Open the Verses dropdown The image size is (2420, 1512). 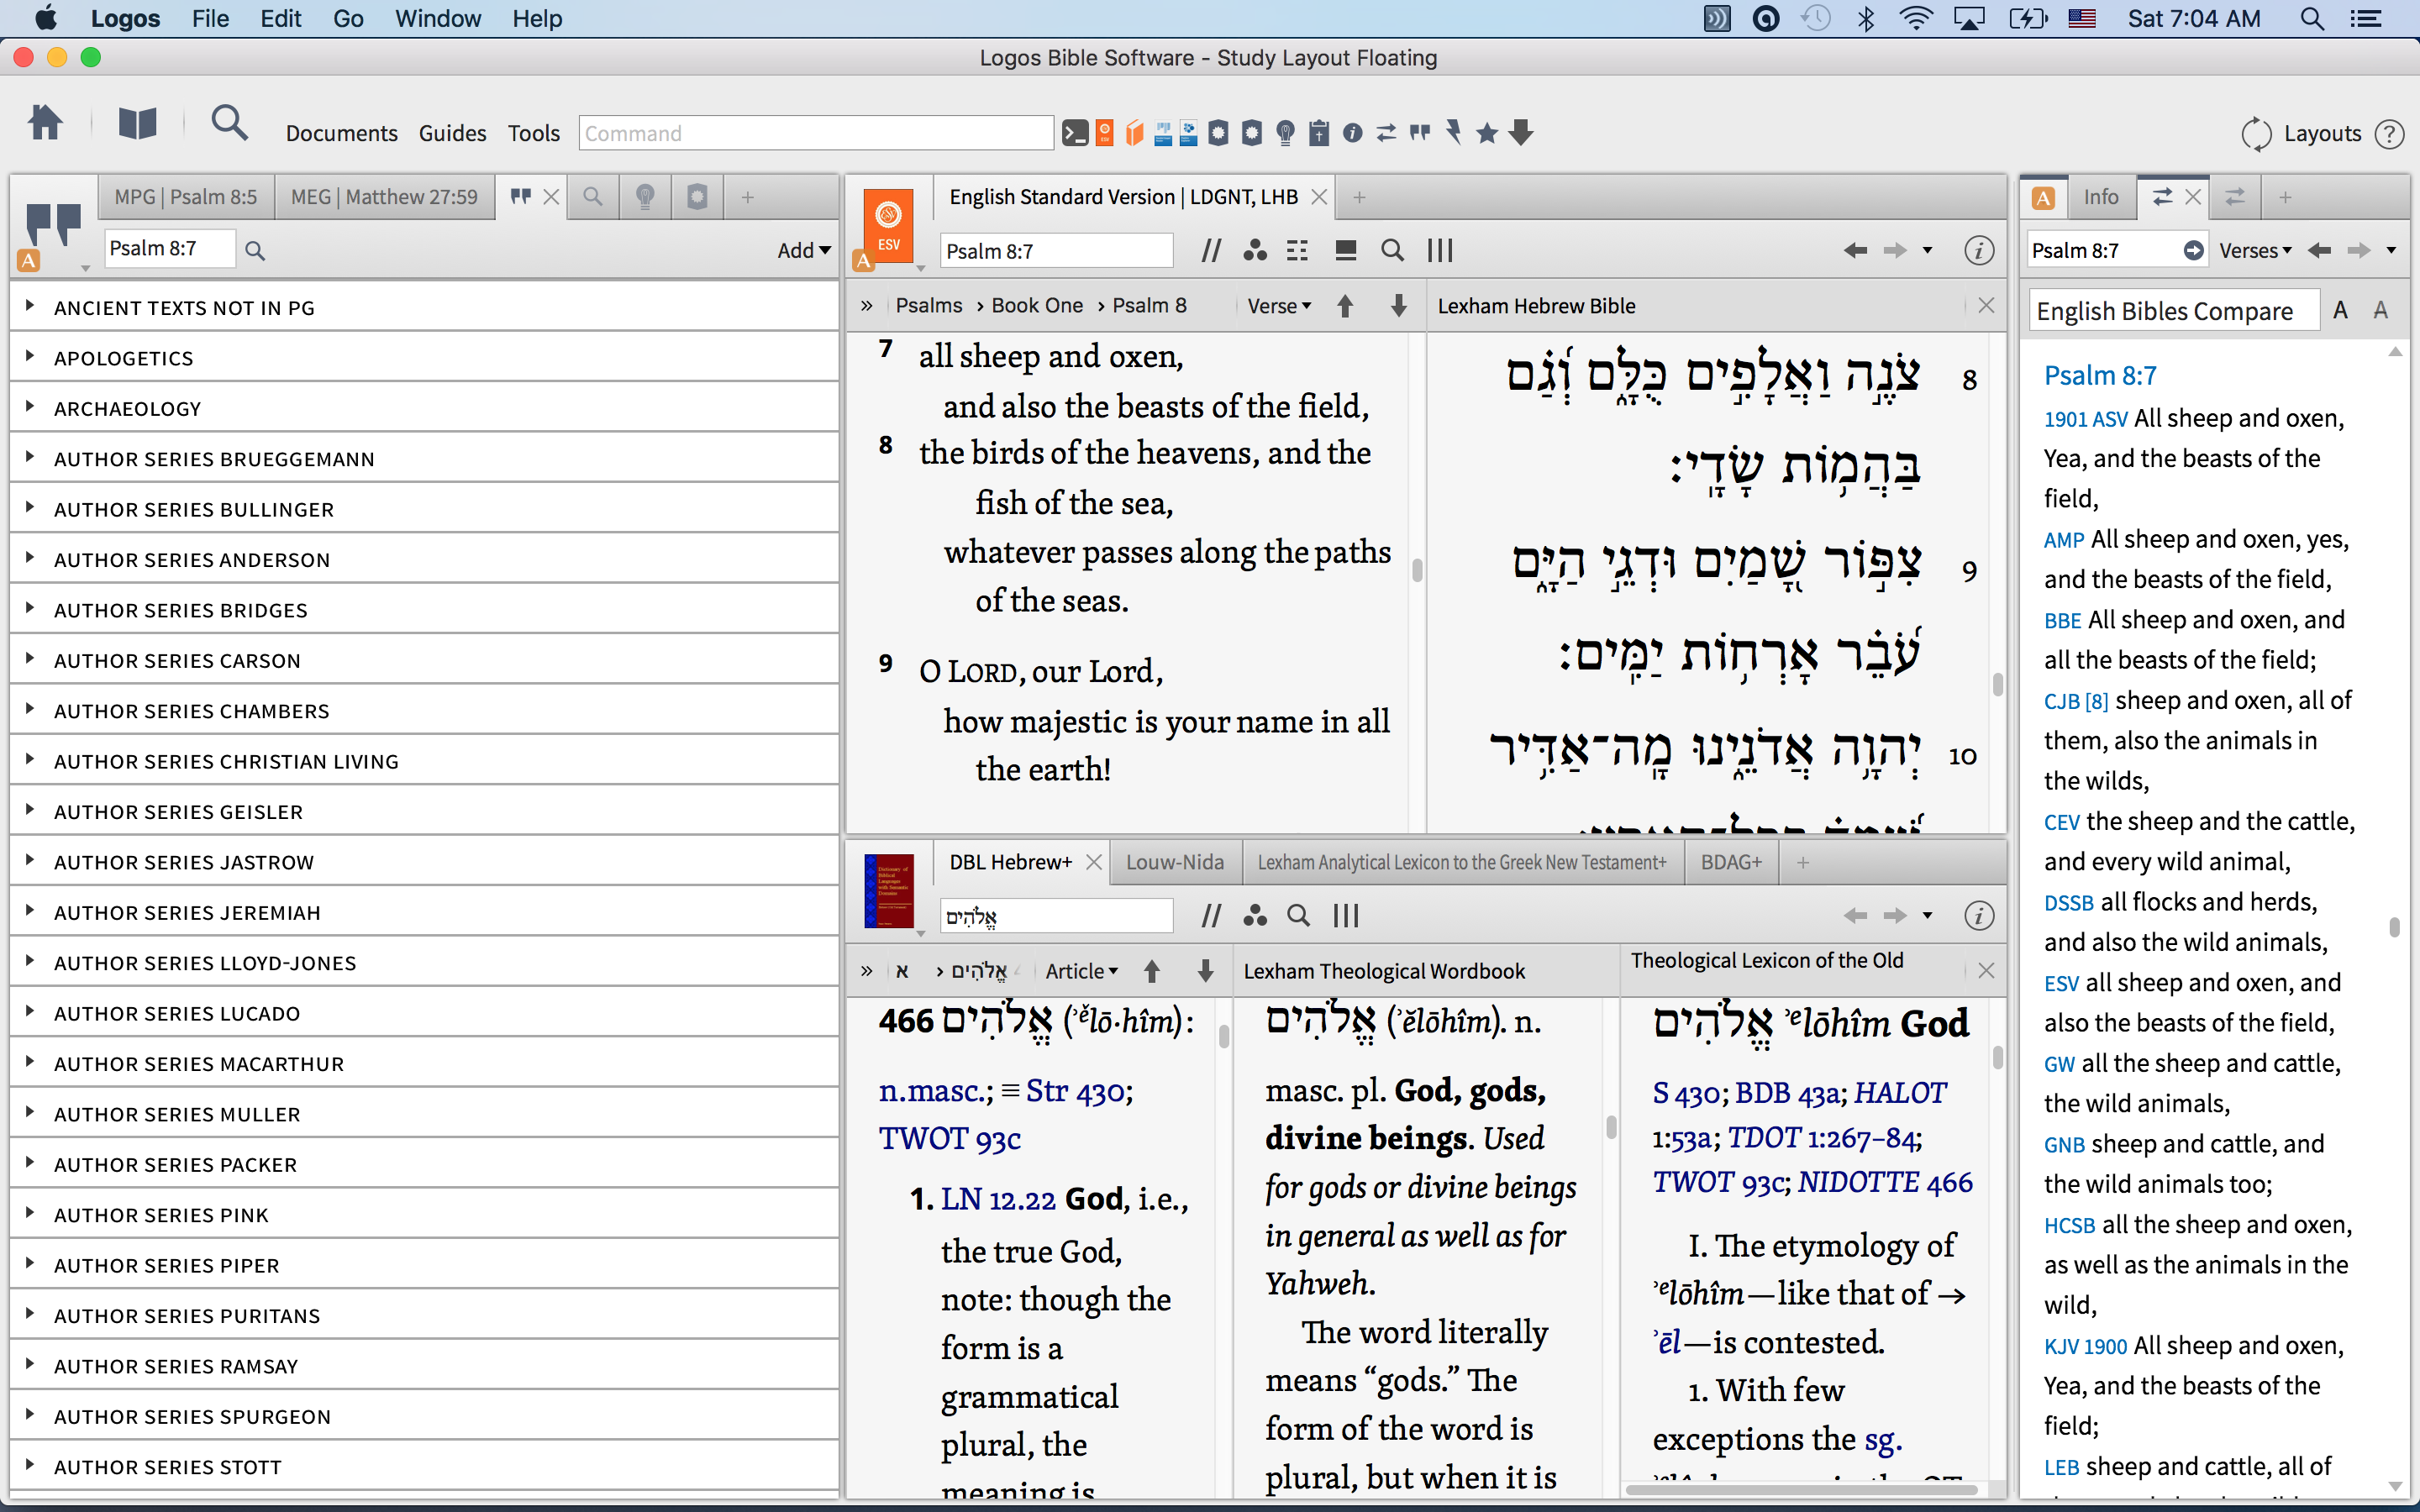click(2255, 250)
